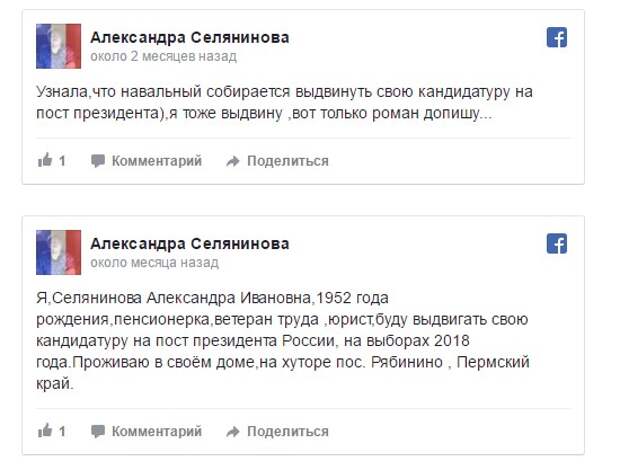
Task: Click 'Комментарий' under the Навальный post
Action: (157, 161)
